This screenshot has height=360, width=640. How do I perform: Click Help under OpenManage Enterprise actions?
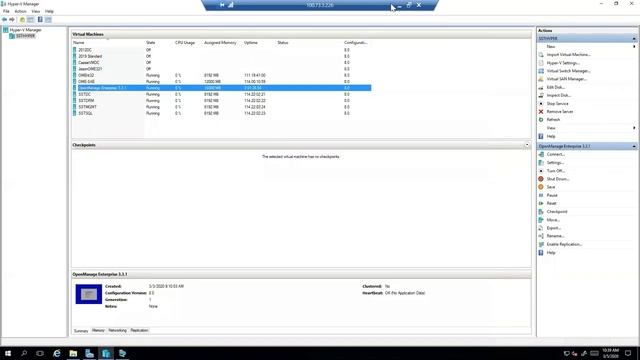coord(551,253)
